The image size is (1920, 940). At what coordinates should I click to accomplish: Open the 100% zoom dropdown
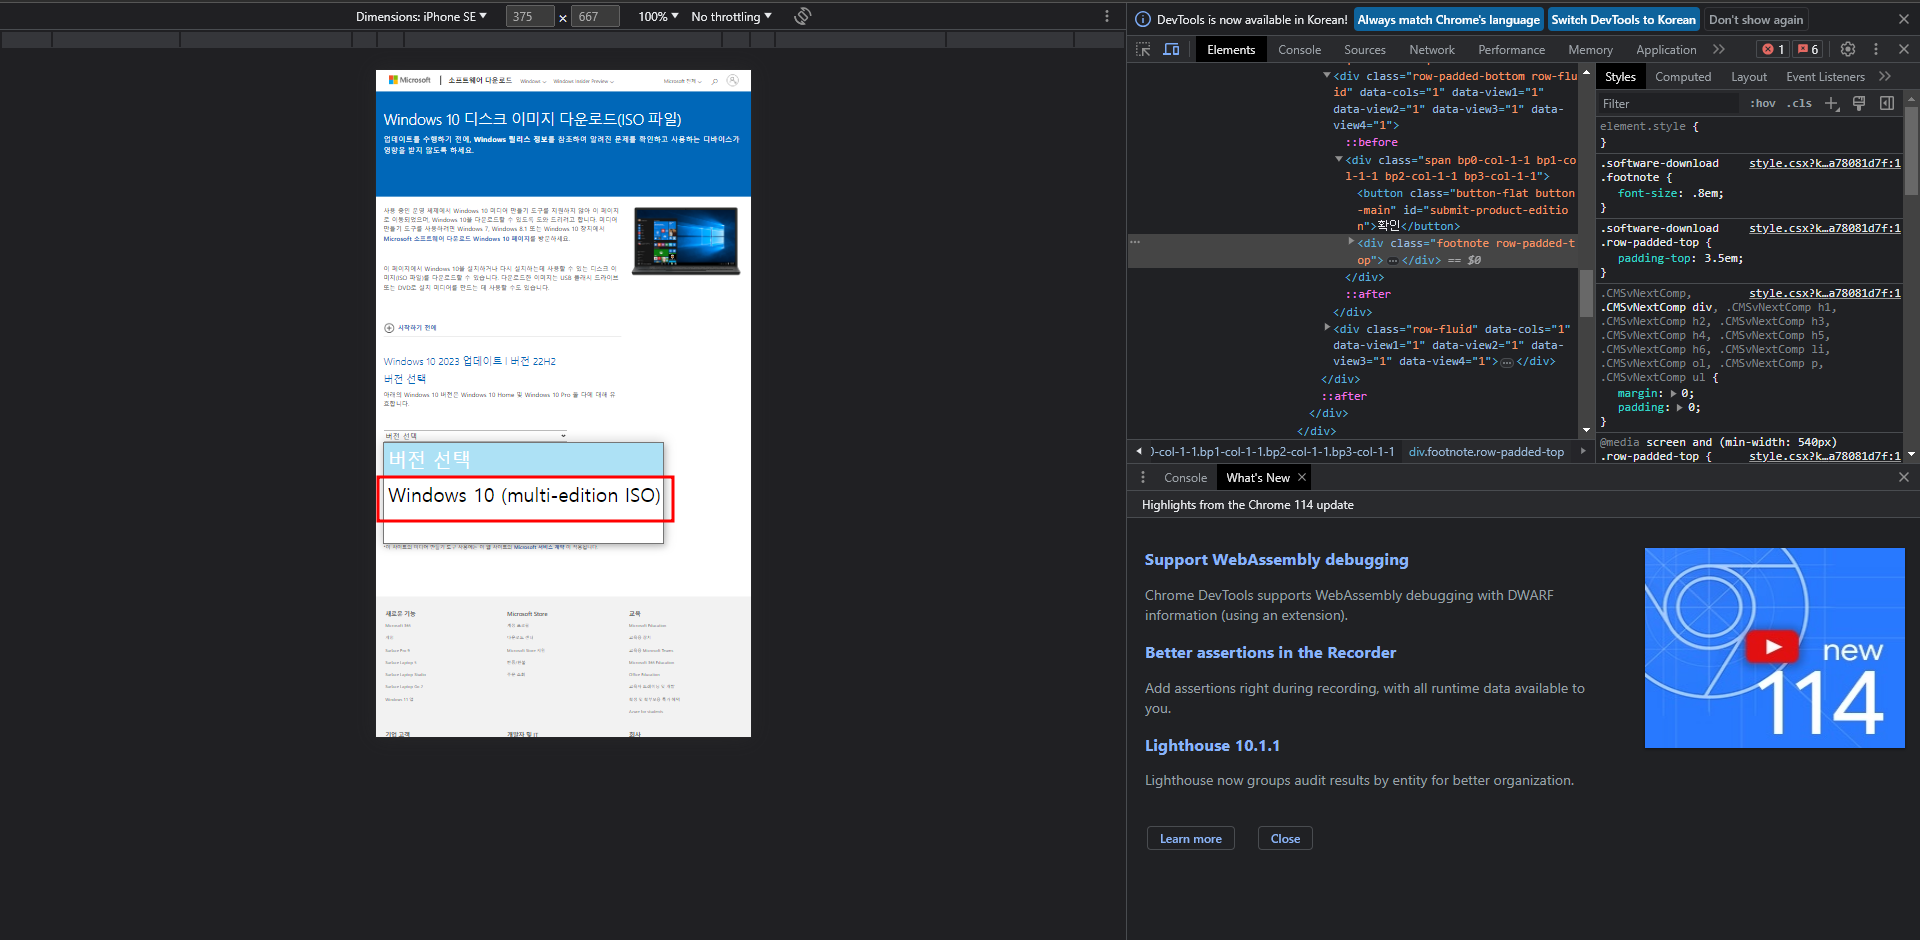[x=658, y=16]
